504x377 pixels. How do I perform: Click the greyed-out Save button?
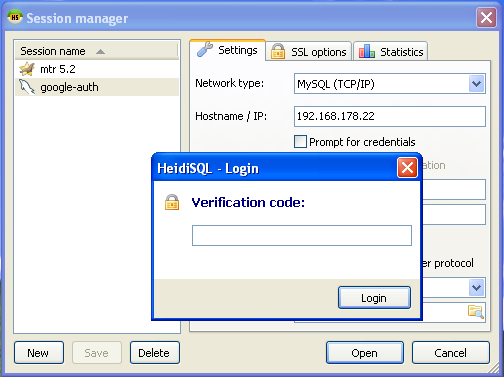pos(97,353)
